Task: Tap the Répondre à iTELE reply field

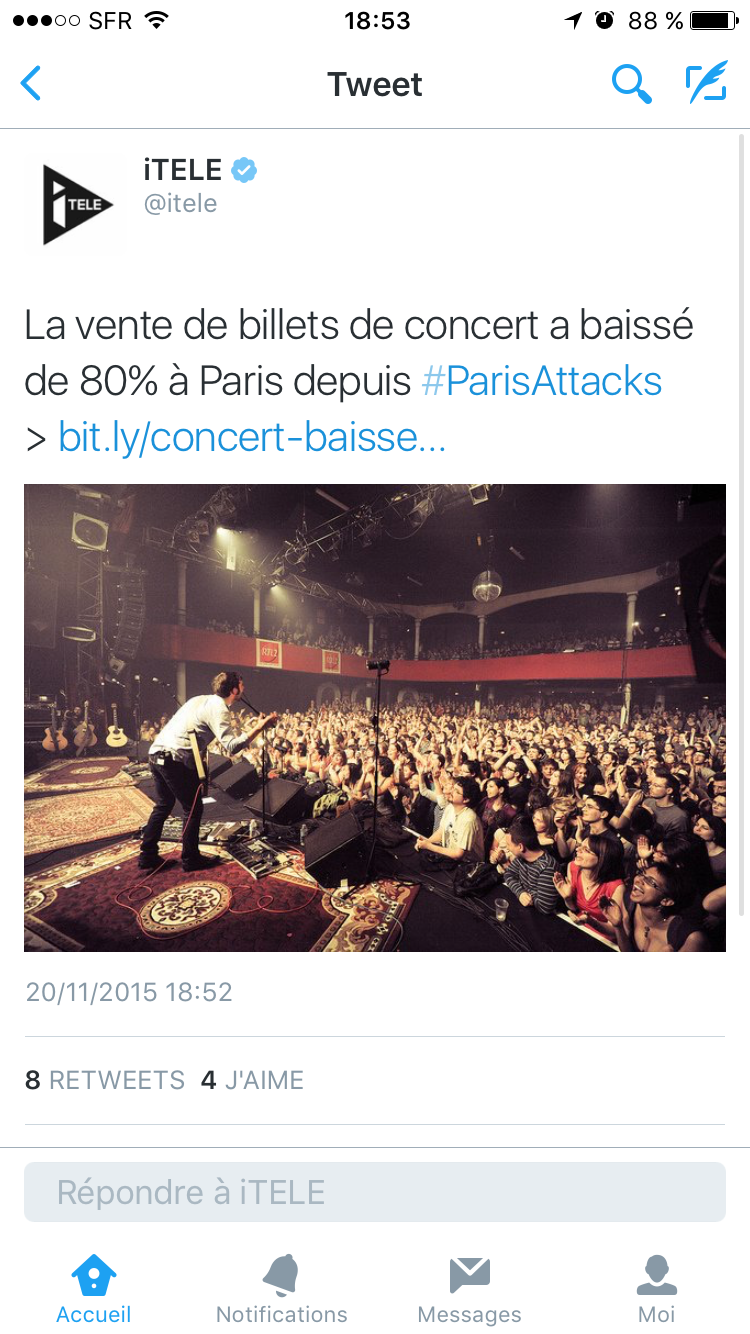Action: 375,1192
